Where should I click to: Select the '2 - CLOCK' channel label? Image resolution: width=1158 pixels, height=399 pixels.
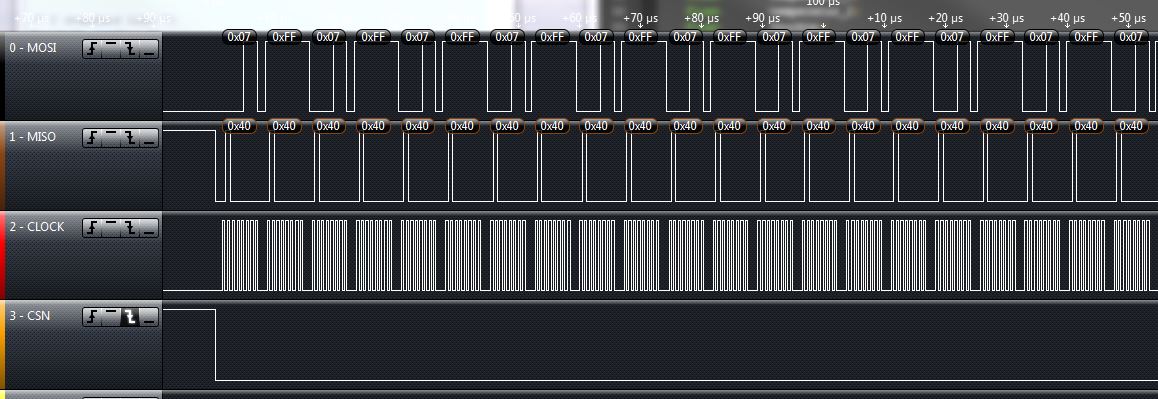pyautogui.click(x=37, y=227)
